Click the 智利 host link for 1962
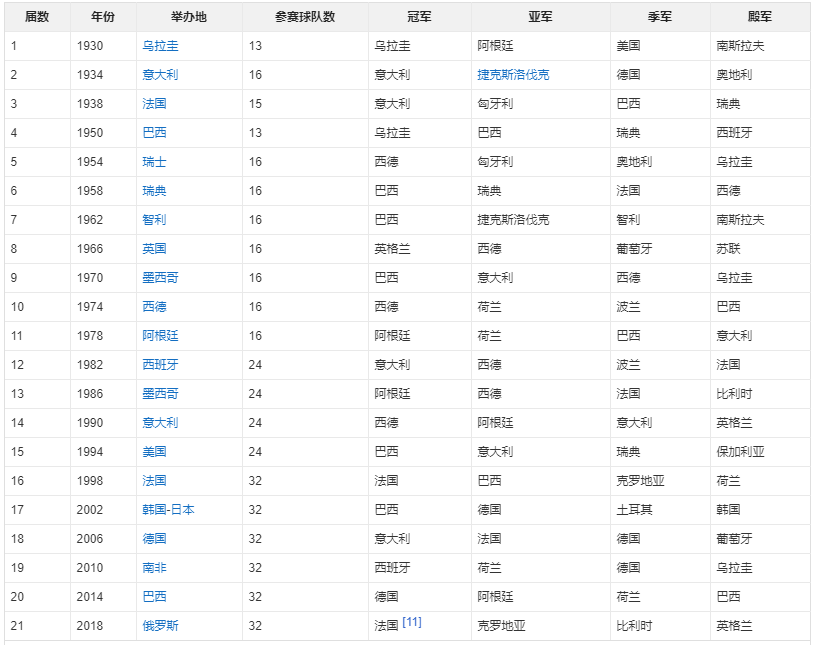The width and height of the screenshot is (815, 645). (154, 220)
